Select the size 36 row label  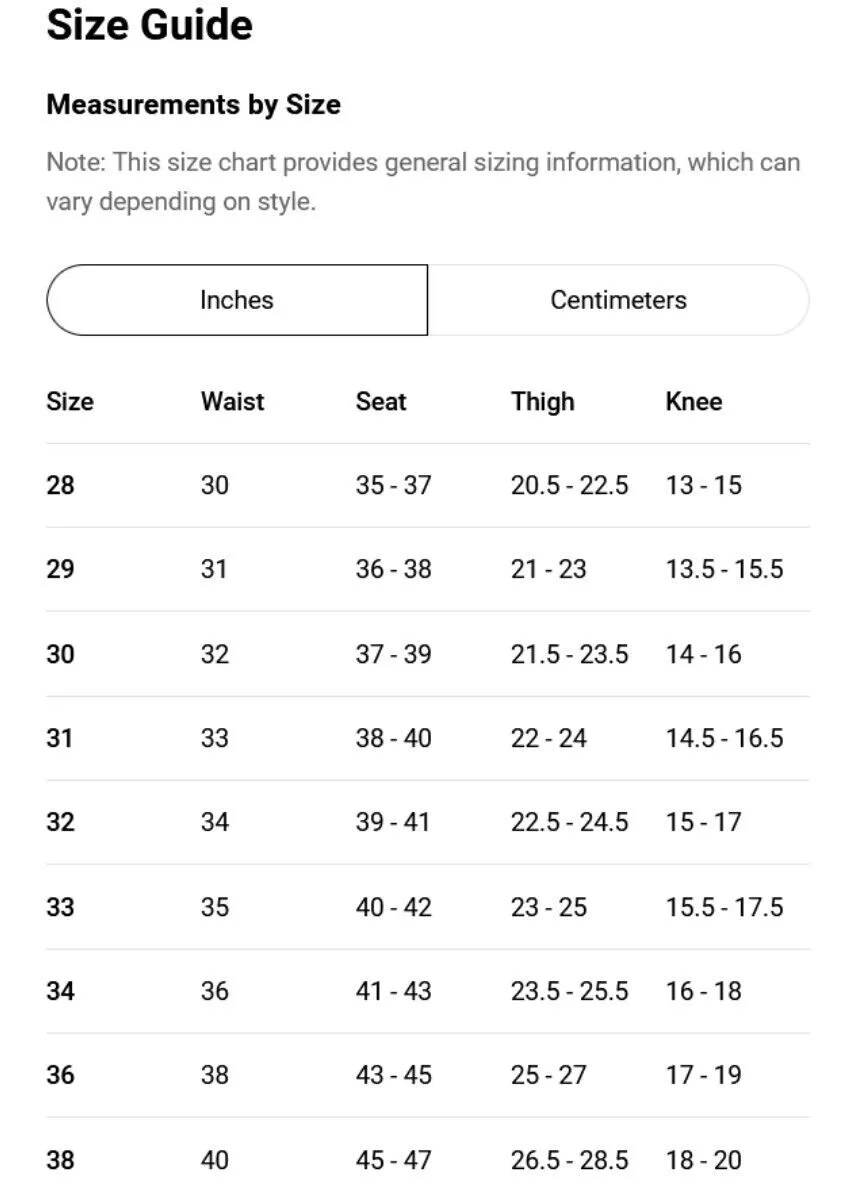point(61,1075)
